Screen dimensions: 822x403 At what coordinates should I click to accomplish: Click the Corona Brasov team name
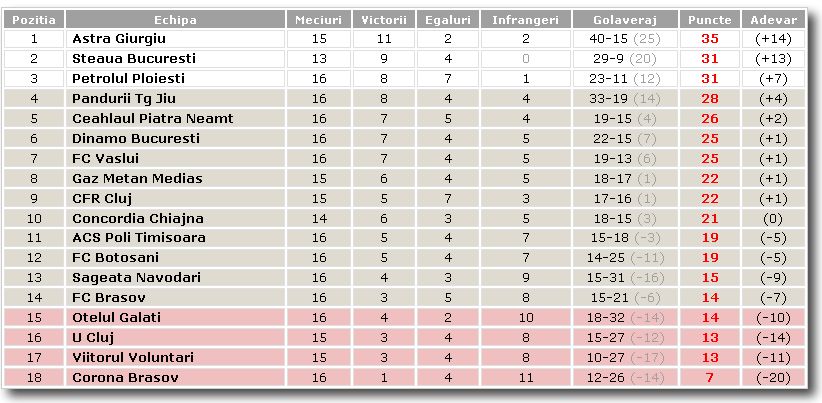(x=125, y=377)
